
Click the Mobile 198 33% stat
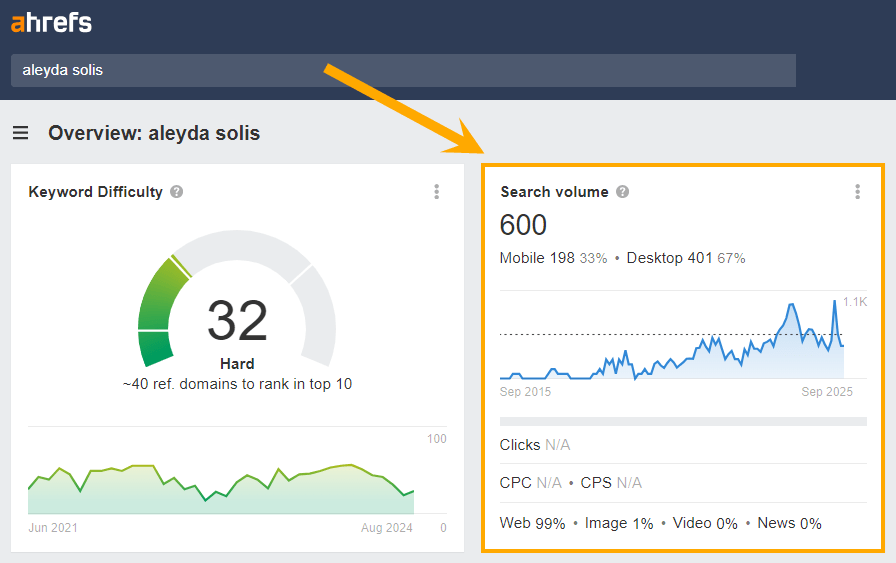point(553,258)
